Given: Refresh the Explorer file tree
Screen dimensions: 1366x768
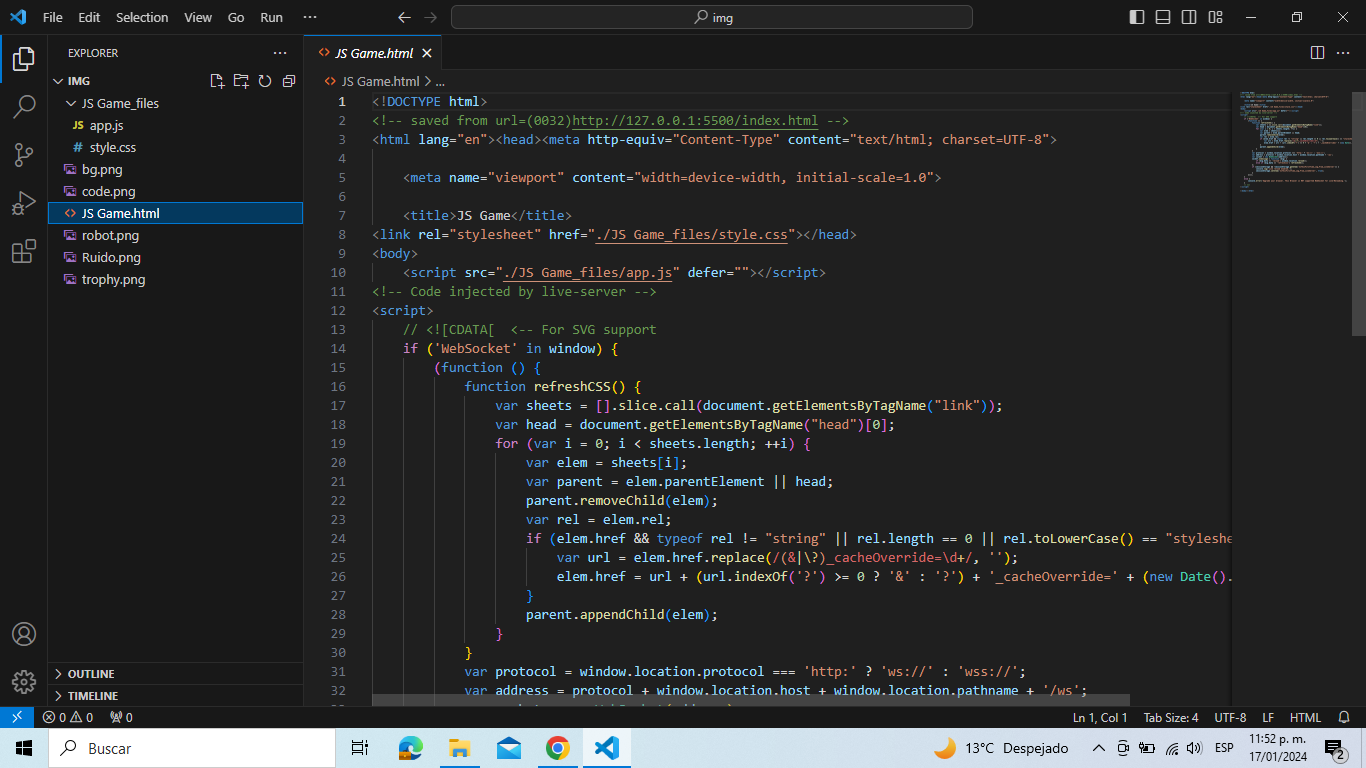Looking at the screenshot, I should [x=265, y=81].
